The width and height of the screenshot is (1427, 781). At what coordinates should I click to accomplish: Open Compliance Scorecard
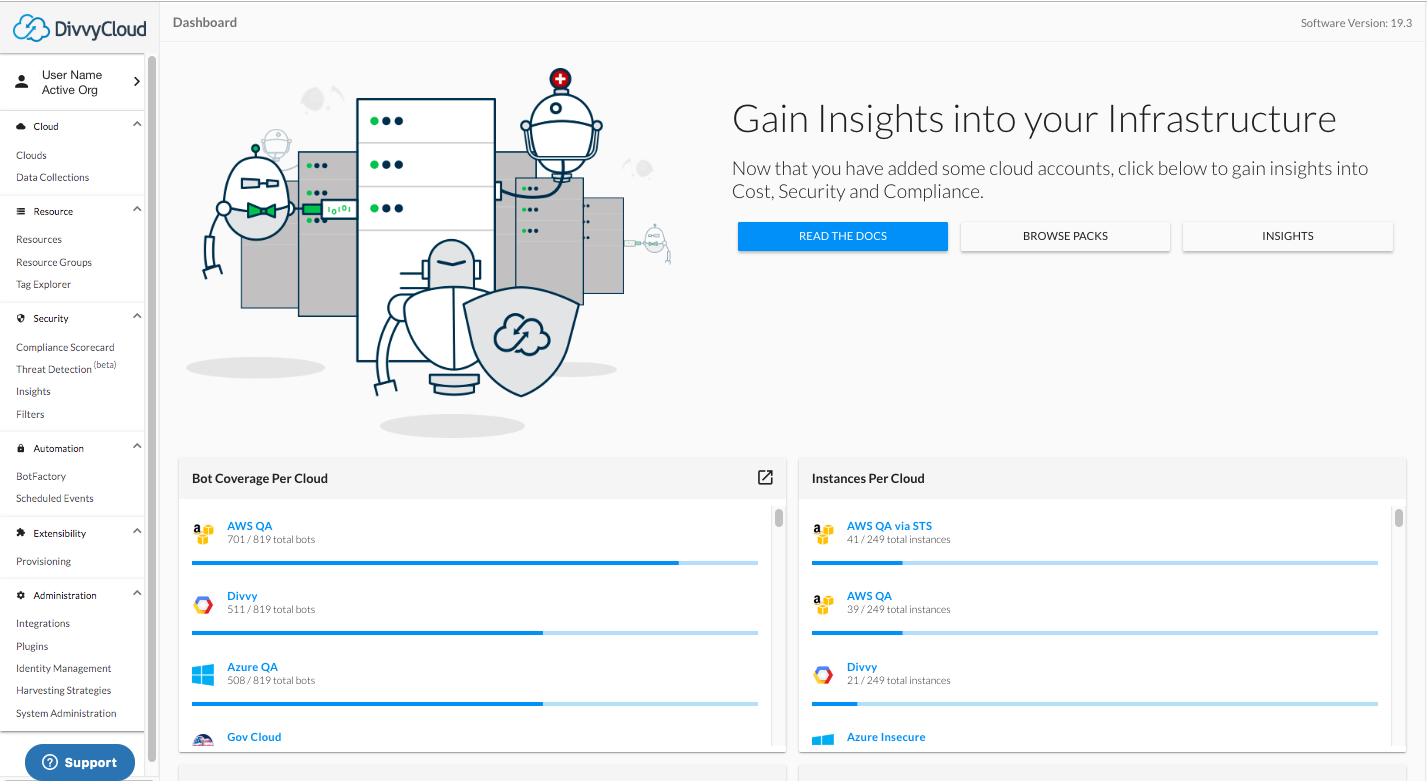(65, 348)
